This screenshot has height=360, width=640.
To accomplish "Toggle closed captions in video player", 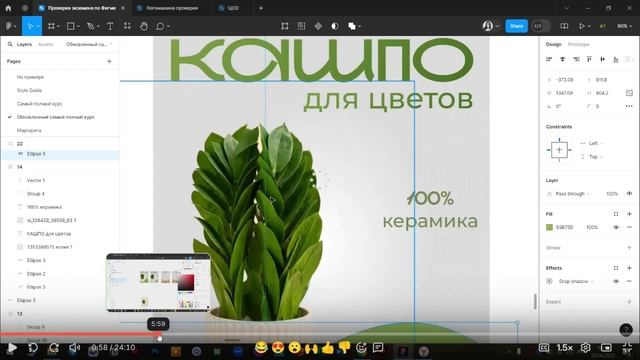I will coord(544,347).
